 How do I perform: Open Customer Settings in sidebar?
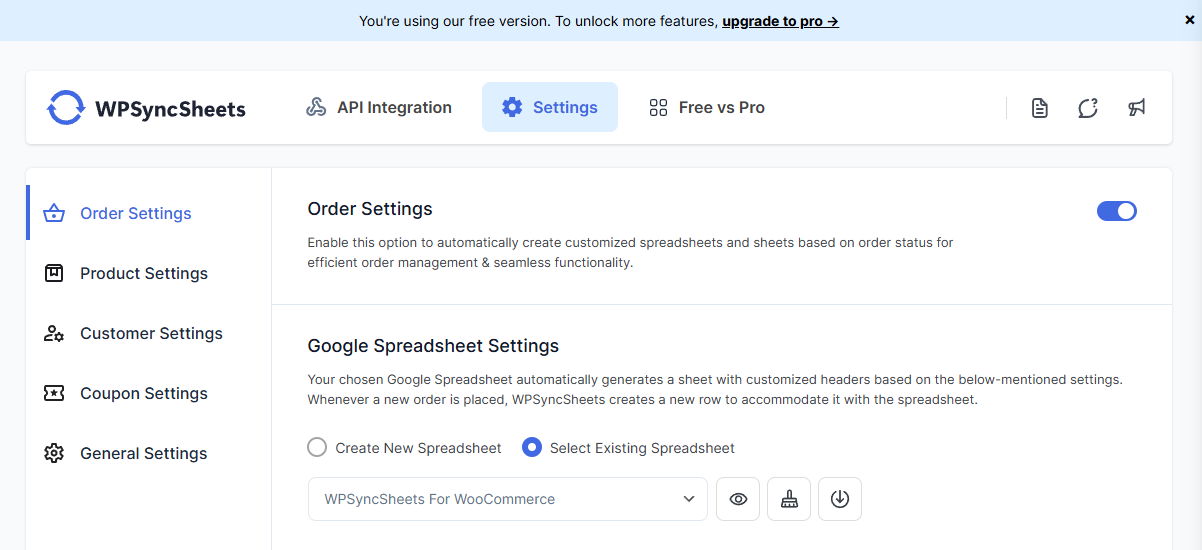(x=149, y=333)
